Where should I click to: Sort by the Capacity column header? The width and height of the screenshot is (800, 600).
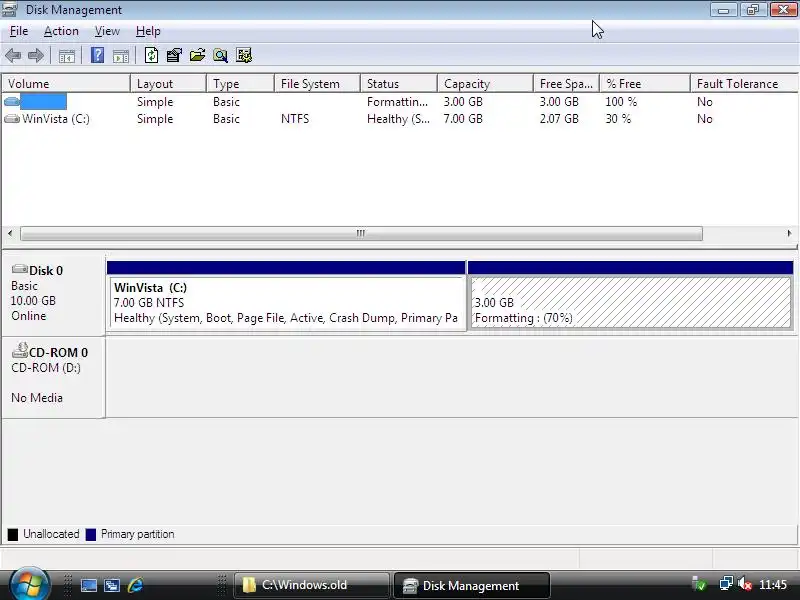486,84
